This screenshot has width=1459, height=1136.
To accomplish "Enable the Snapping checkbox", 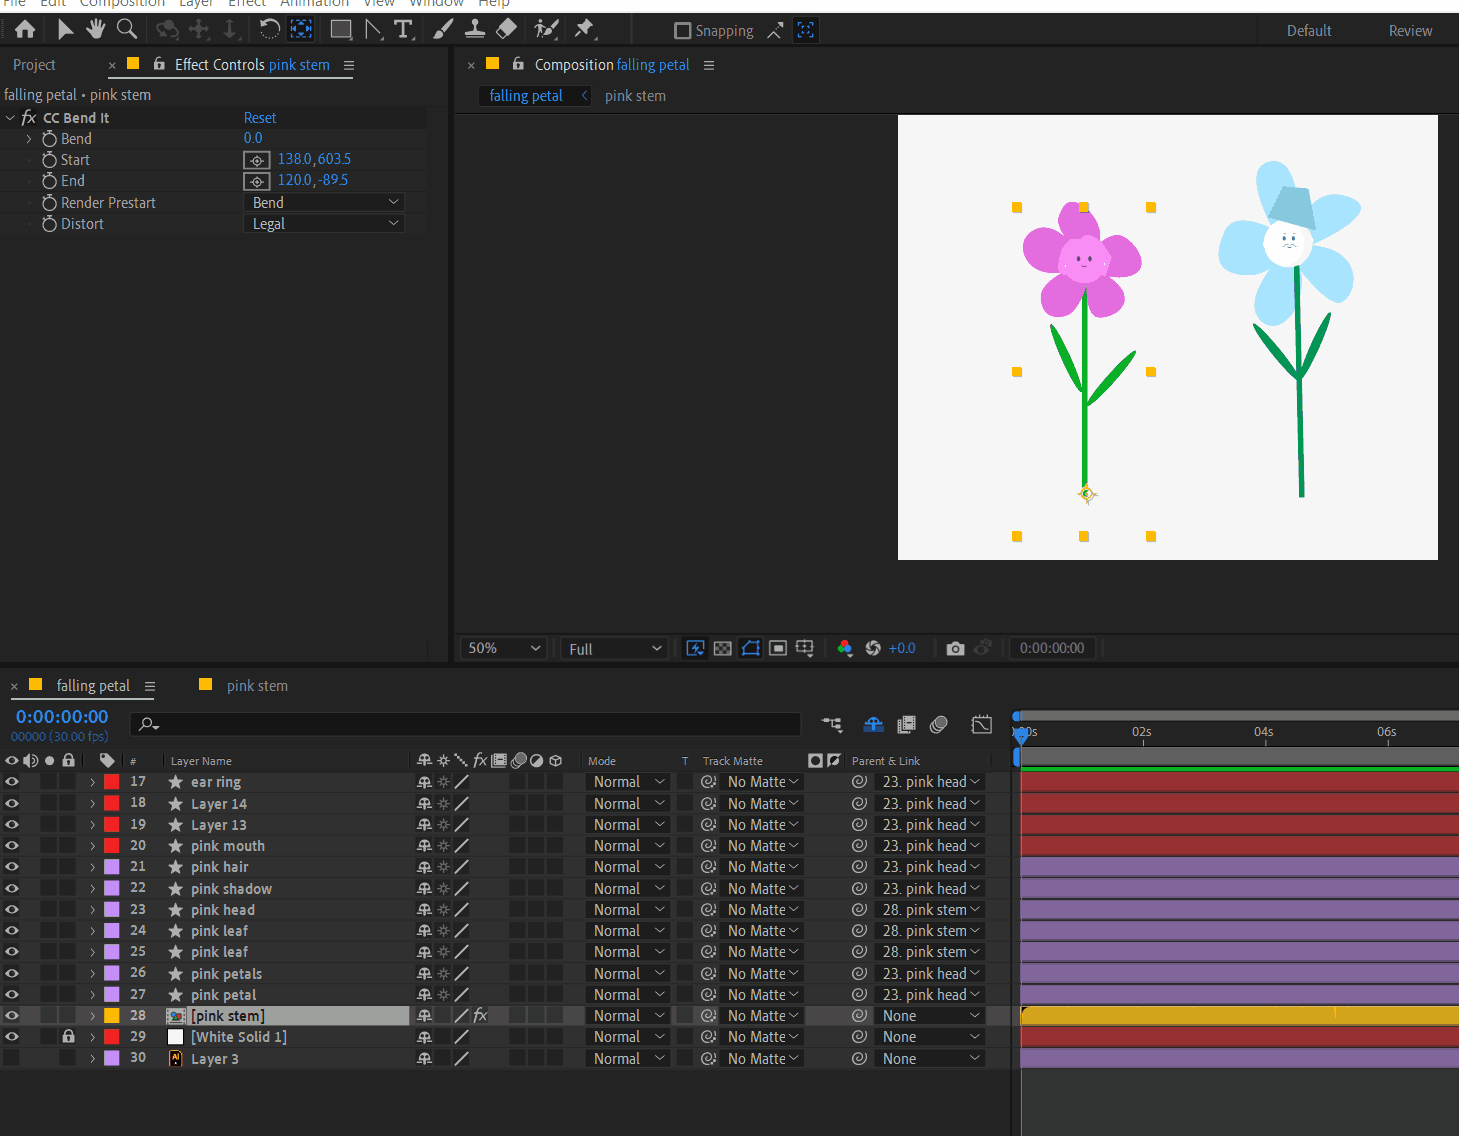I will [x=683, y=31].
